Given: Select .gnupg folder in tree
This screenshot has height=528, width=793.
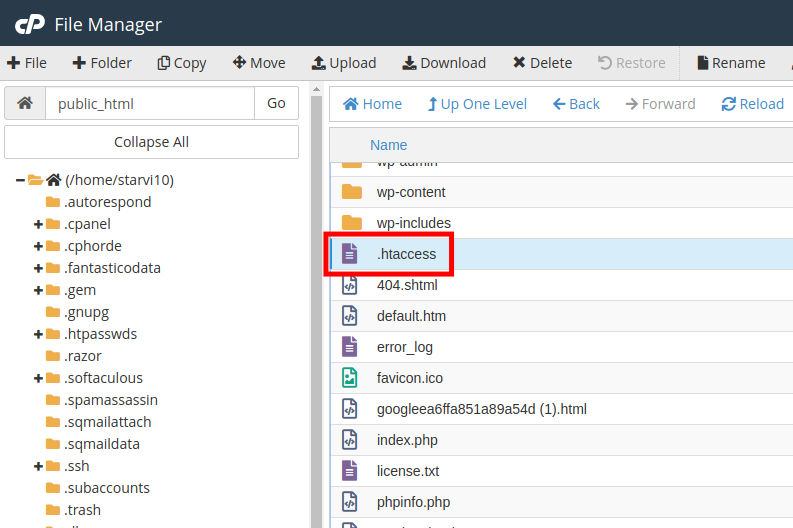Looking at the screenshot, I should pyautogui.click(x=86, y=312).
